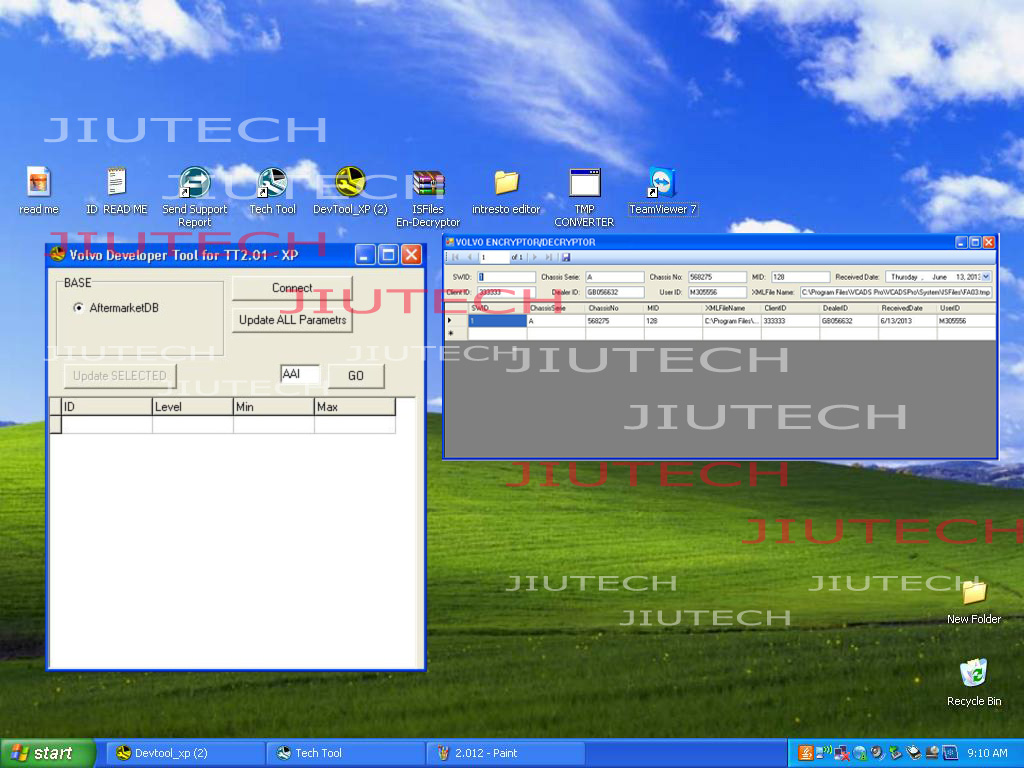Open the Tech Tool desktop shortcut
Image resolution: width=1024 pixels, height=768 pixels.
[272, 185]
